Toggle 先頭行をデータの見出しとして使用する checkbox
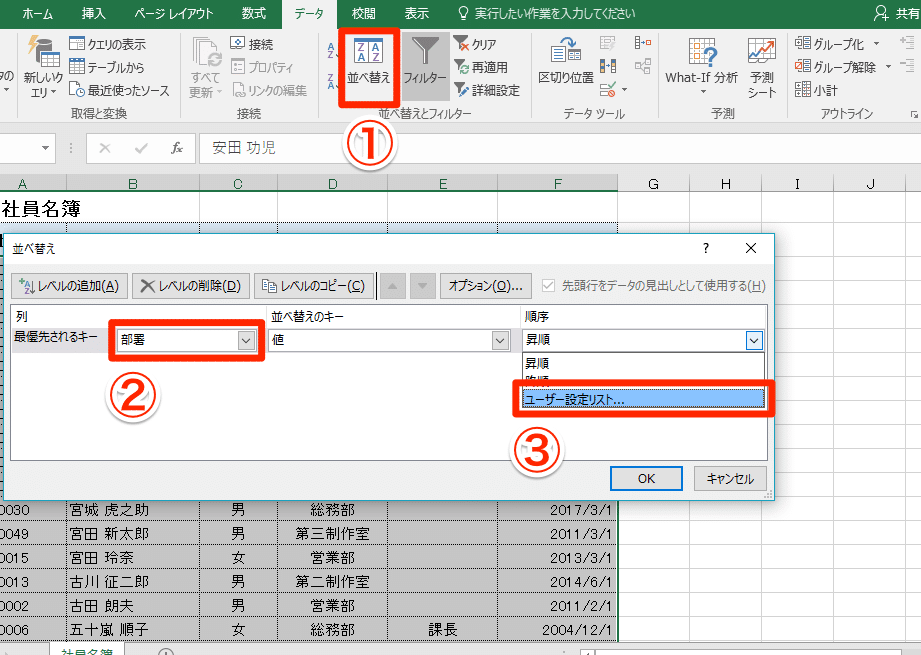This screenshot has height=655, width=921. pos(548,286)
